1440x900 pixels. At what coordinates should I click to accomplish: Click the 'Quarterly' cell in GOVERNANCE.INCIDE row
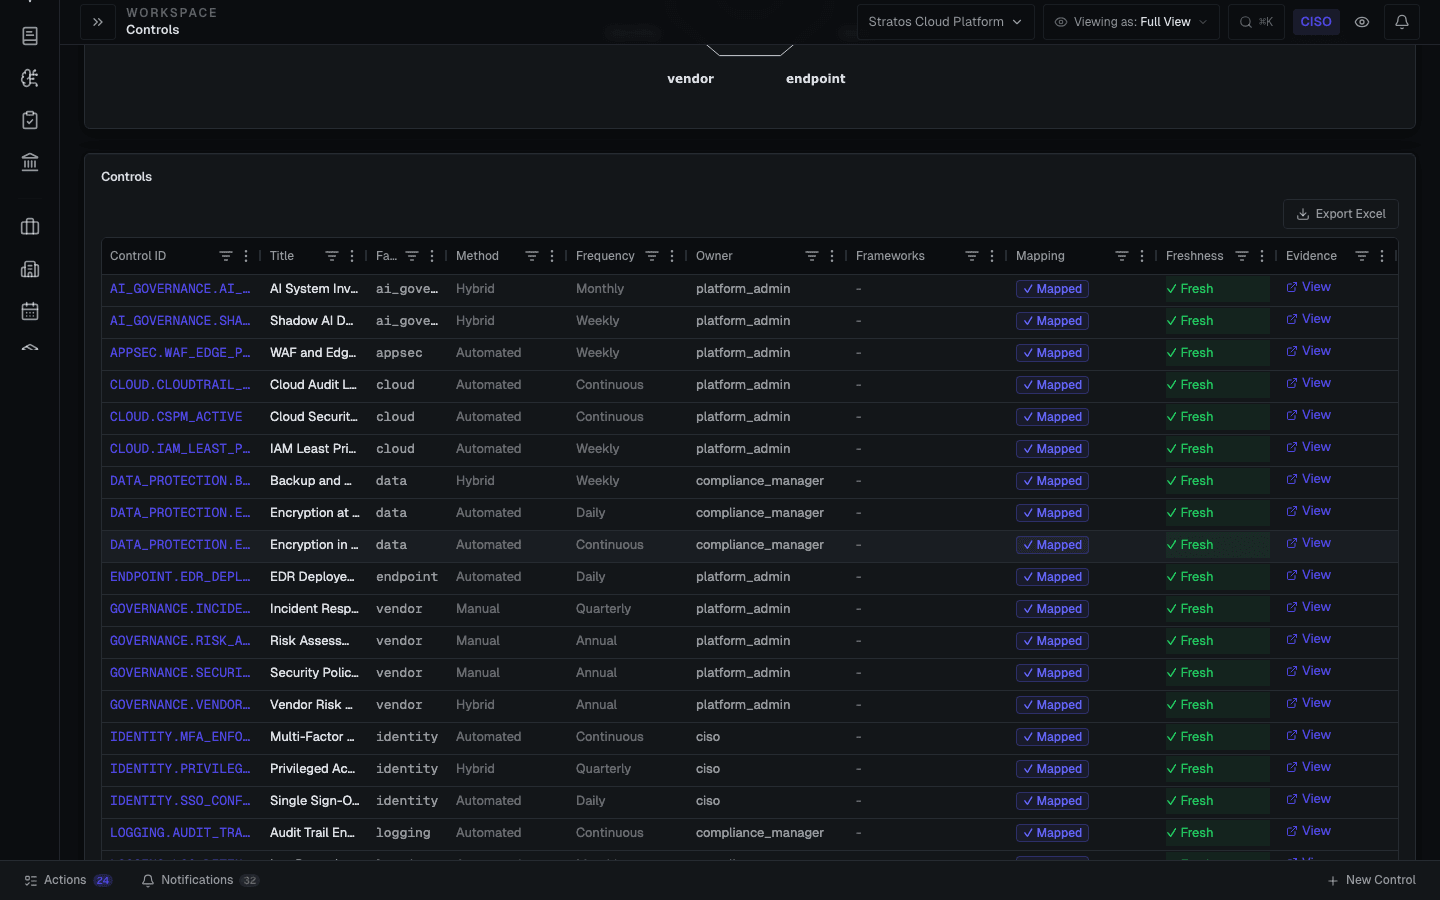point(603,609)
